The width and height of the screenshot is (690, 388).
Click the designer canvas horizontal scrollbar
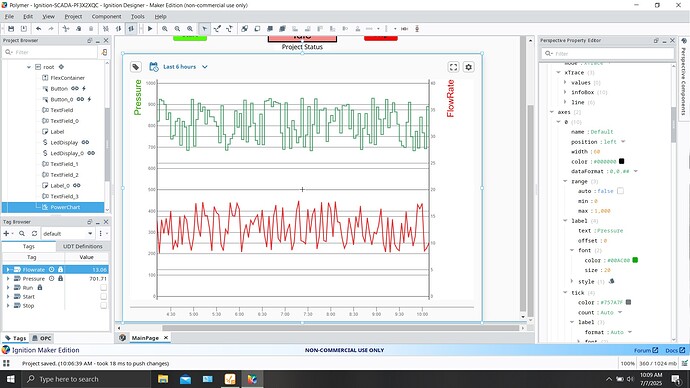(x=341, y=328)
